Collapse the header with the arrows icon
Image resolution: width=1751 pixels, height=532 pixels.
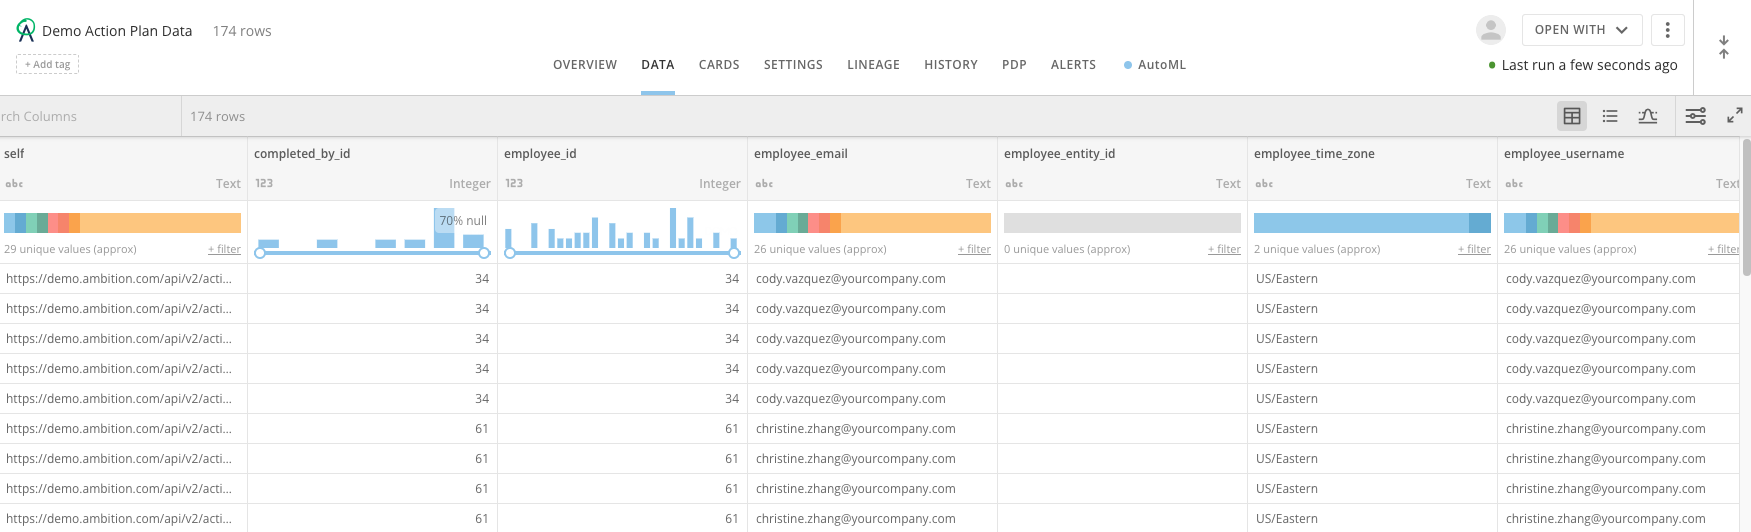coord(1724,47)
